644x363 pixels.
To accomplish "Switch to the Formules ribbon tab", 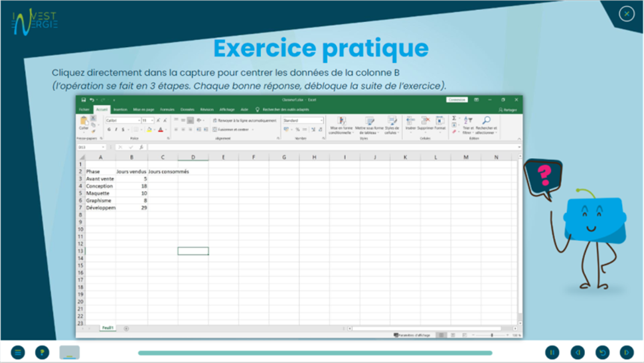I will coord(167,110).
